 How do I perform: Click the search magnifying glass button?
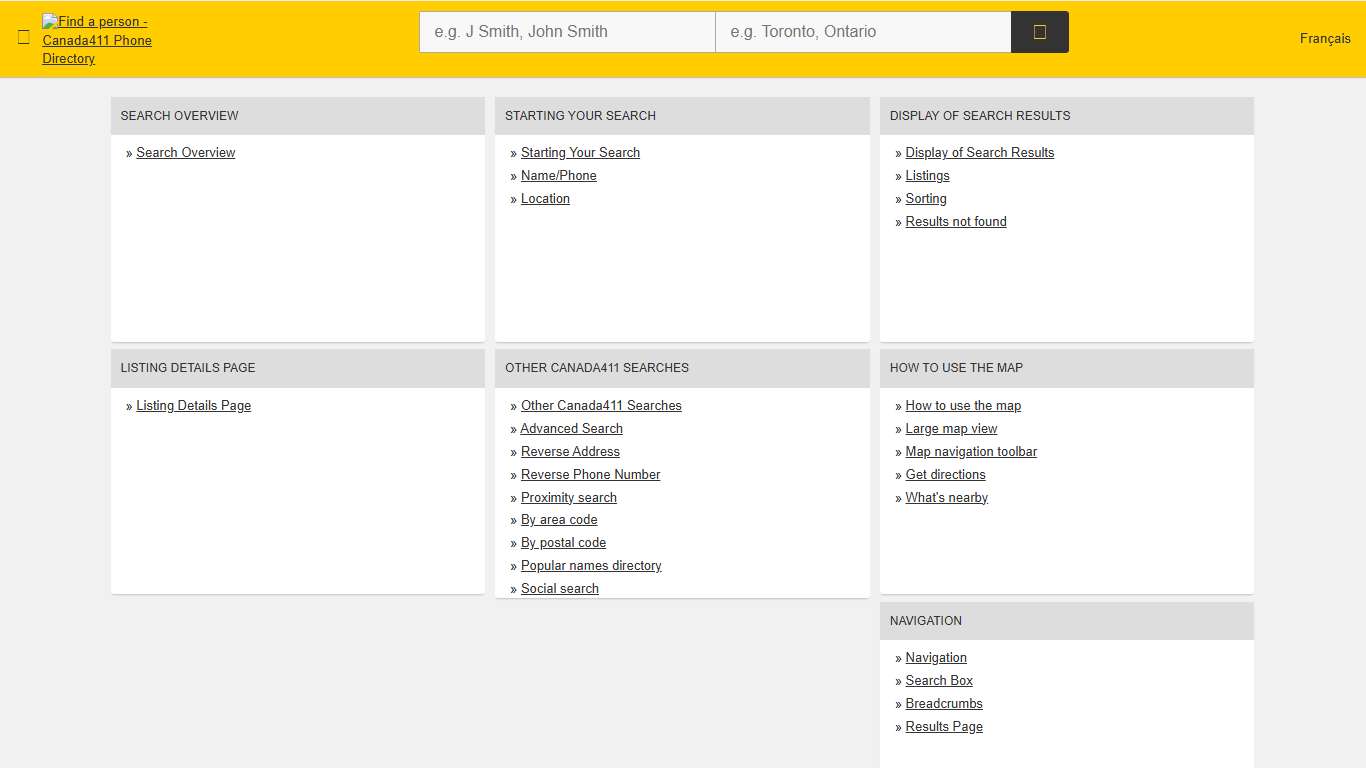pyautogui.click(x=1039, y=31)
